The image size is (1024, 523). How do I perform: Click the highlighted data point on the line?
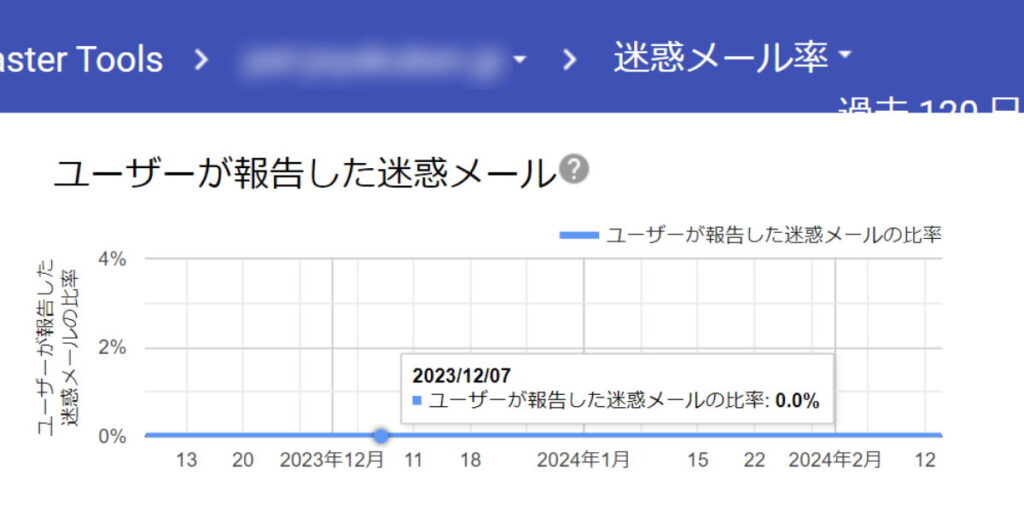click(x=381, y=435)
